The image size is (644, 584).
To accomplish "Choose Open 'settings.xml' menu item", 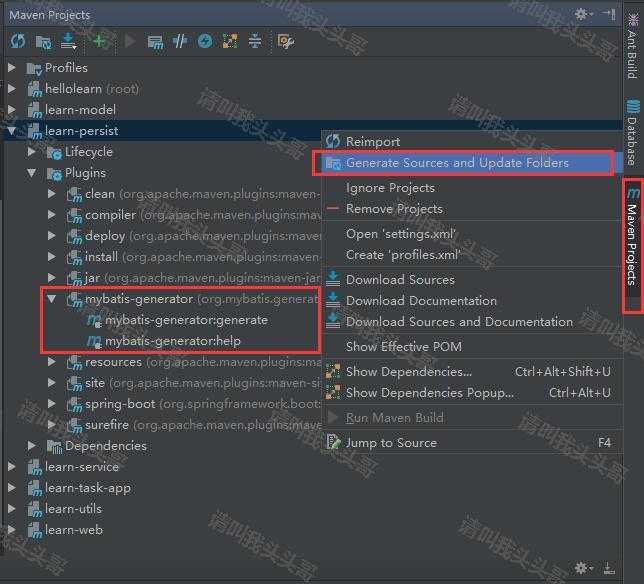I will (472, 234).
